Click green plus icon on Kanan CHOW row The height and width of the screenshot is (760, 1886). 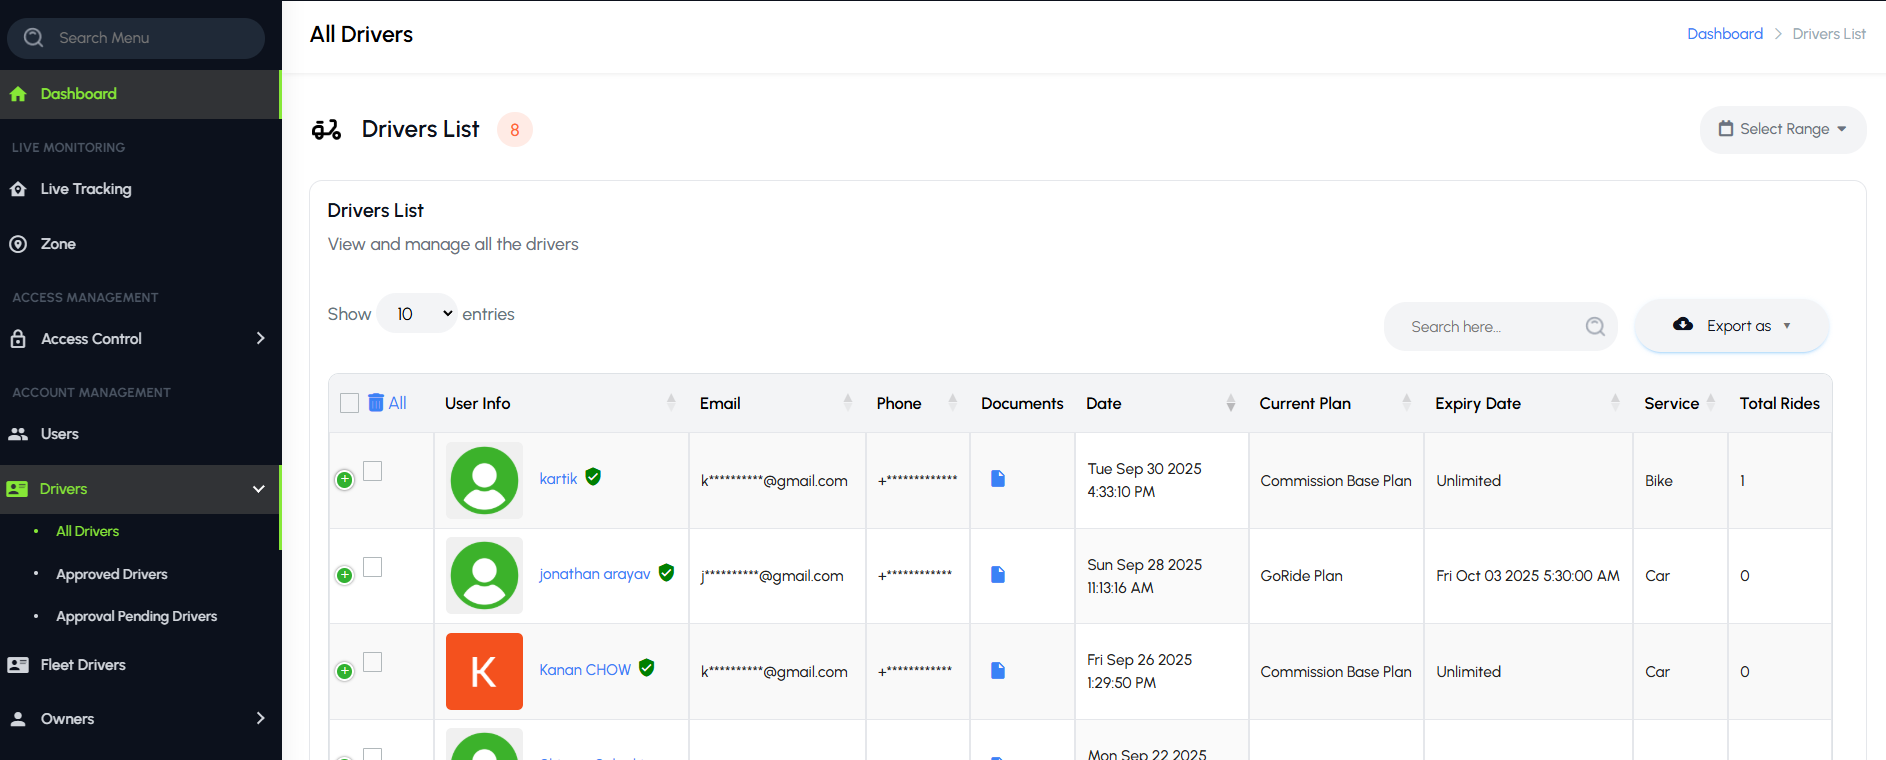pos(345,671)
